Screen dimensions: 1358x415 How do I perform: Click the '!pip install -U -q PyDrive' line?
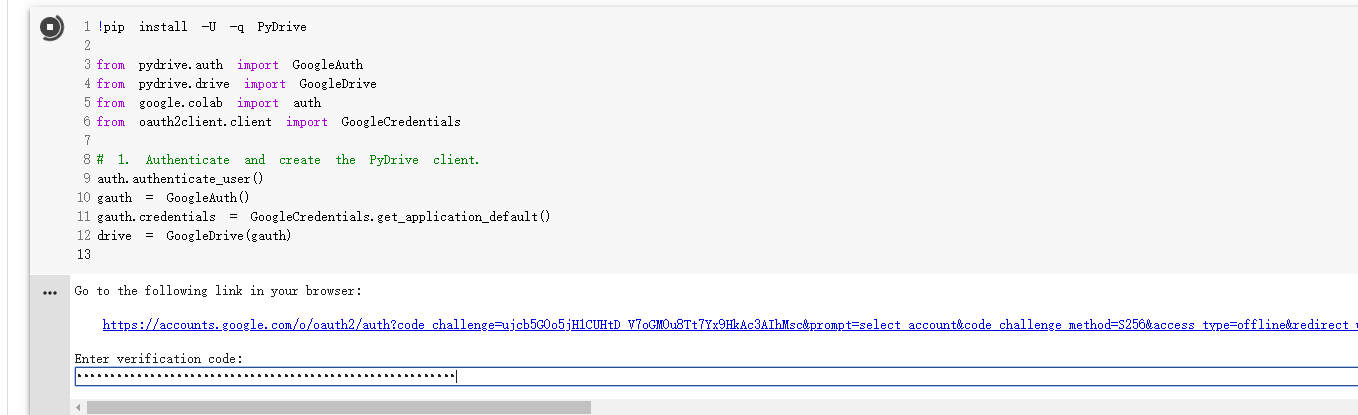tap(202, 27)
